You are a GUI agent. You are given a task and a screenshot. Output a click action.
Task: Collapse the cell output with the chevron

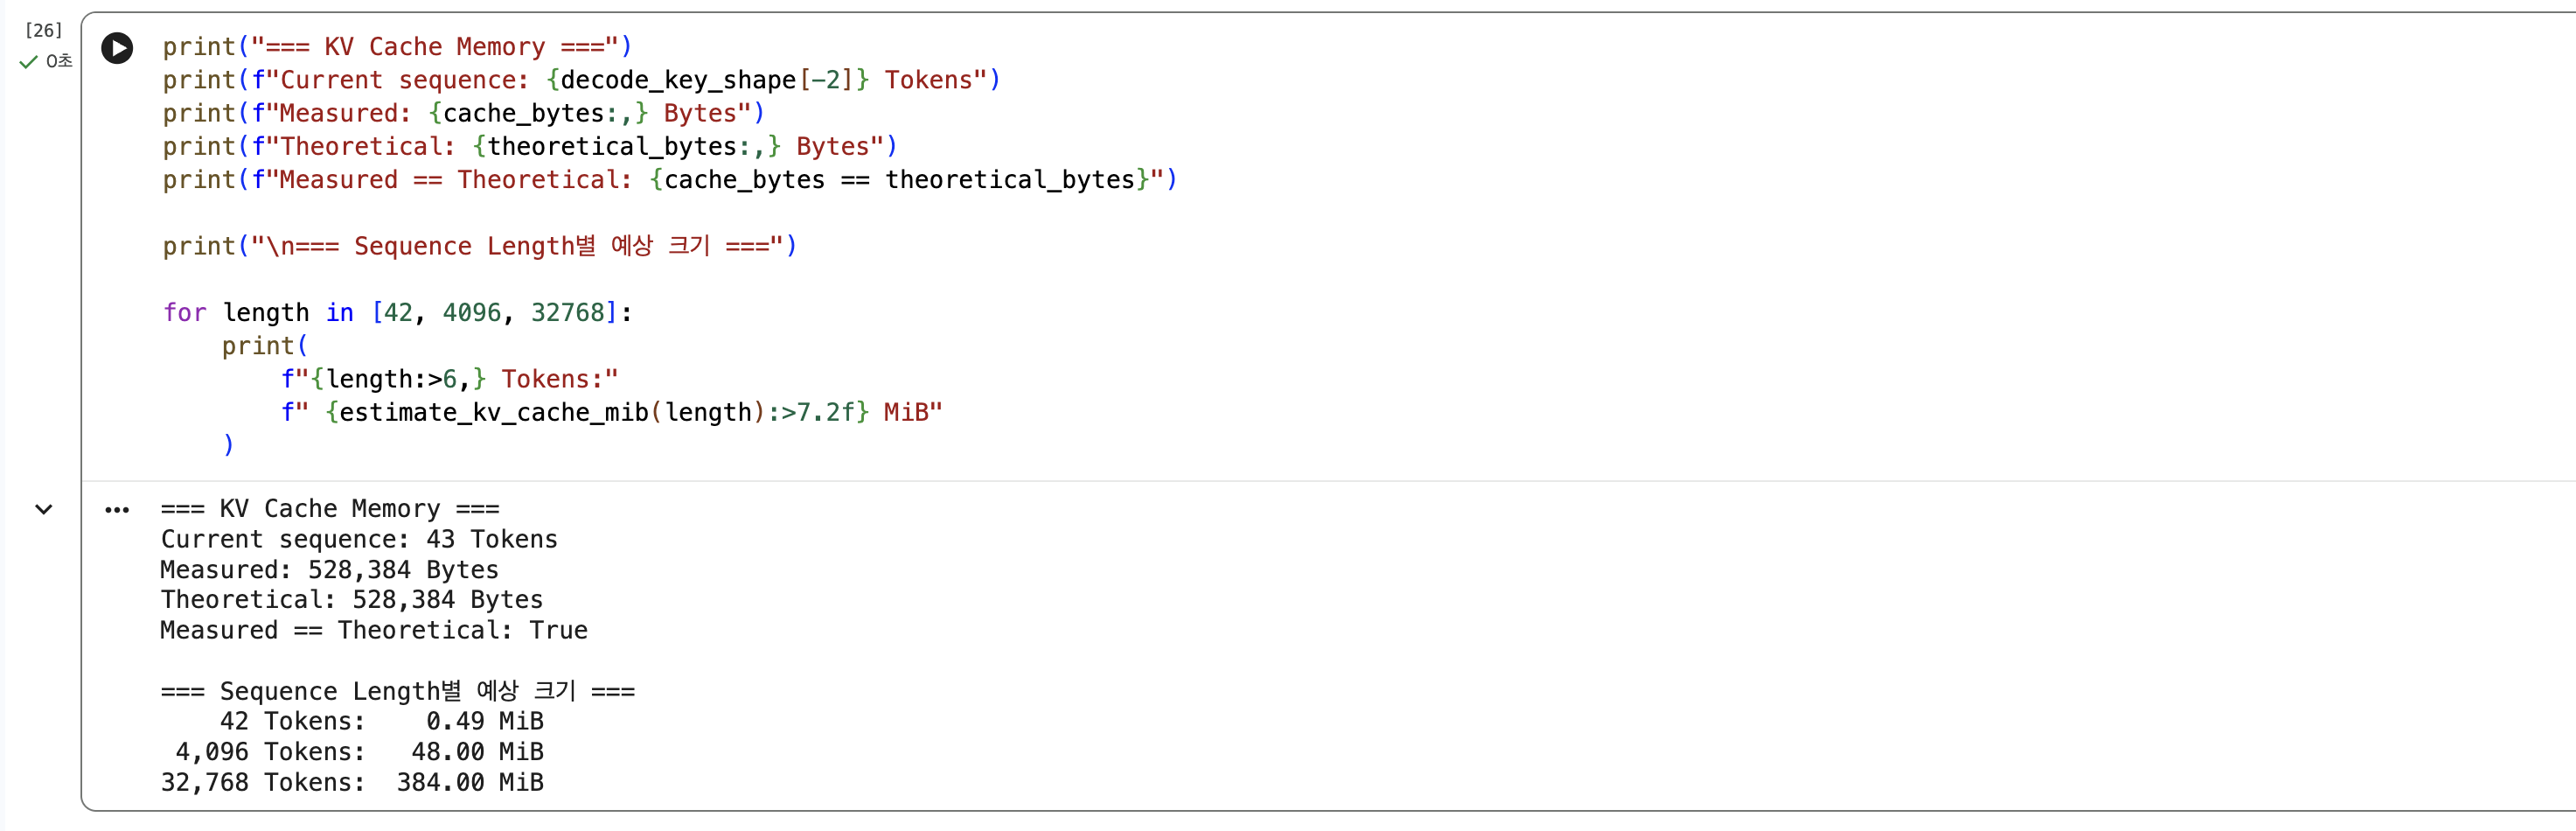click(44, 509)
